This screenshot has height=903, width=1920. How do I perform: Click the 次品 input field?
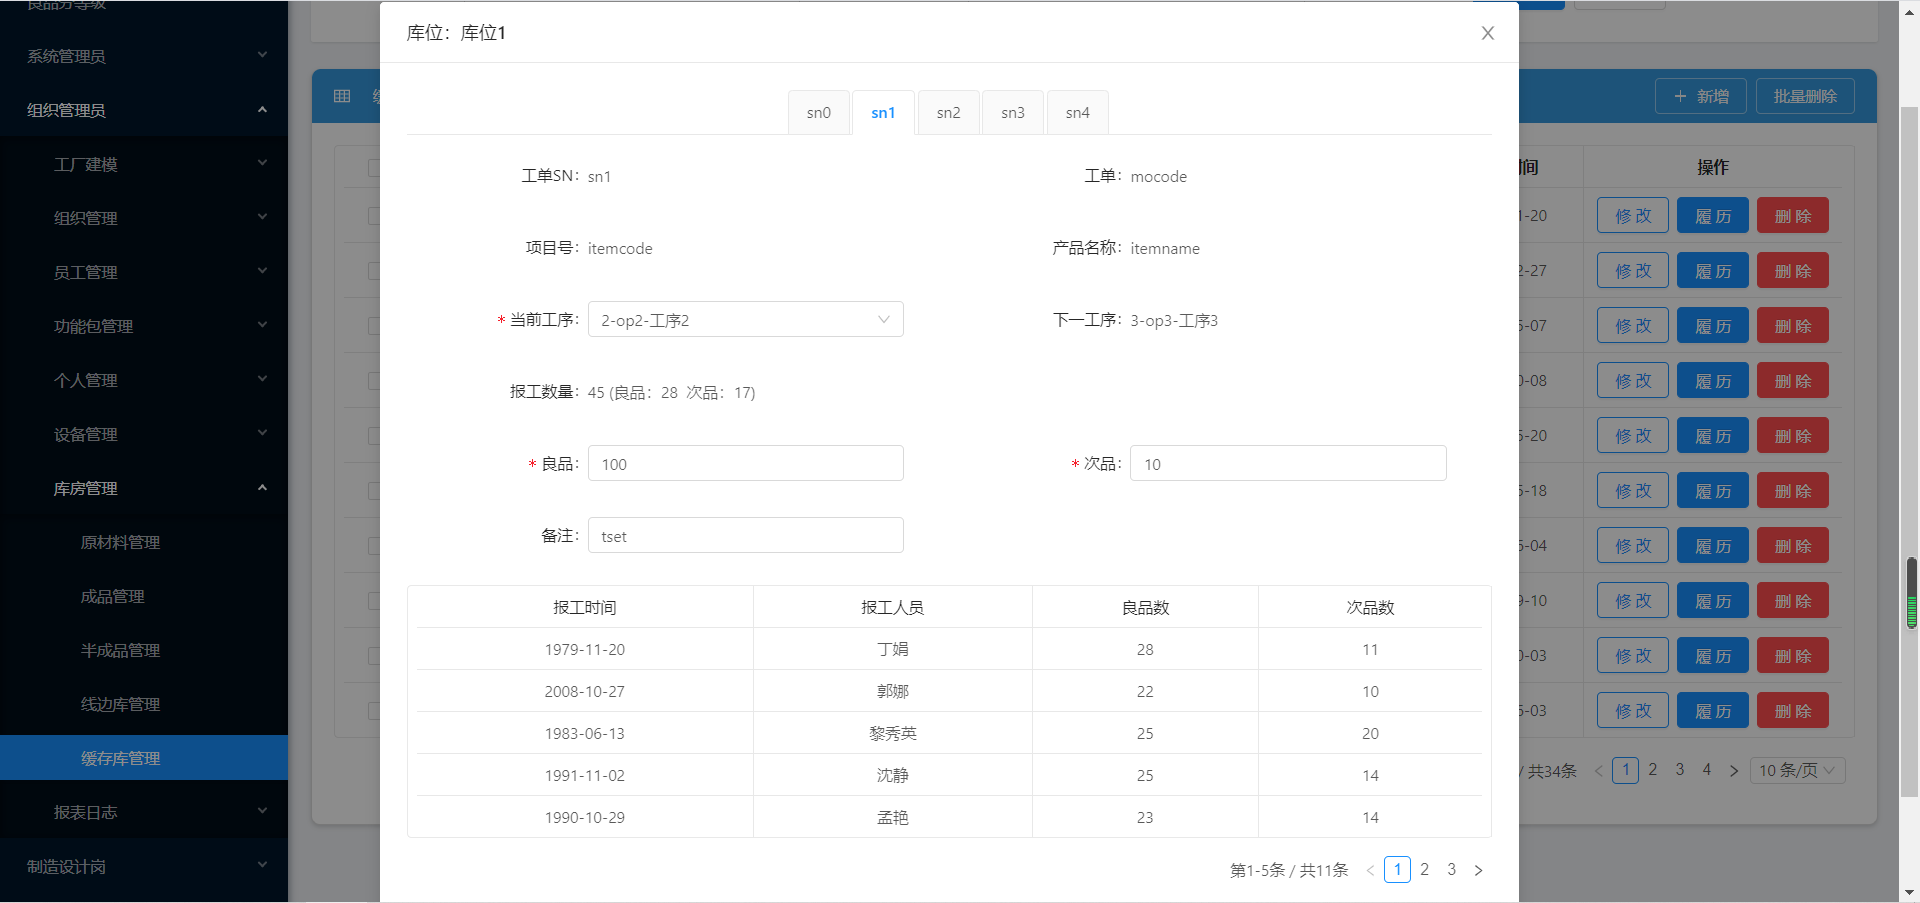click(x=1288, y=464)
